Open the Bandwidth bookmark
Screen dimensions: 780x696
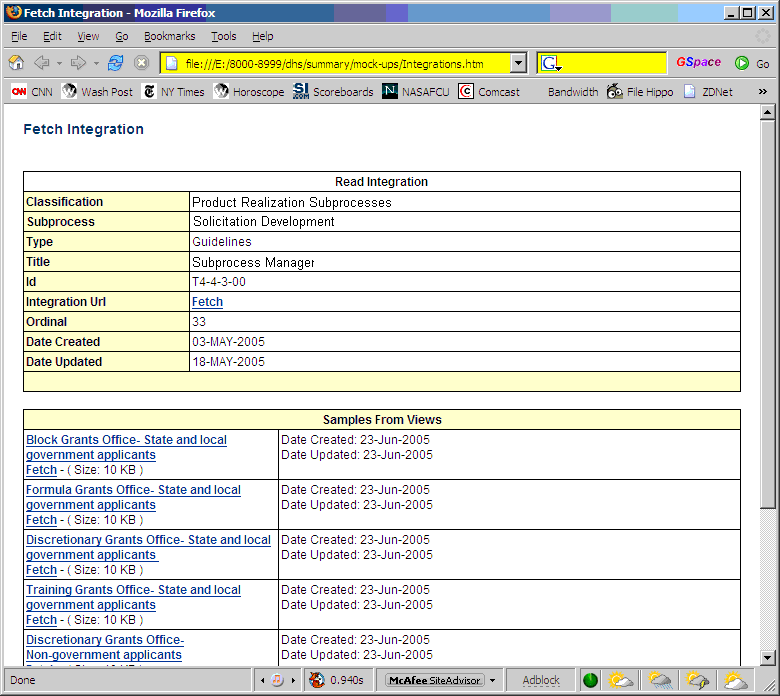pos(573,92)
